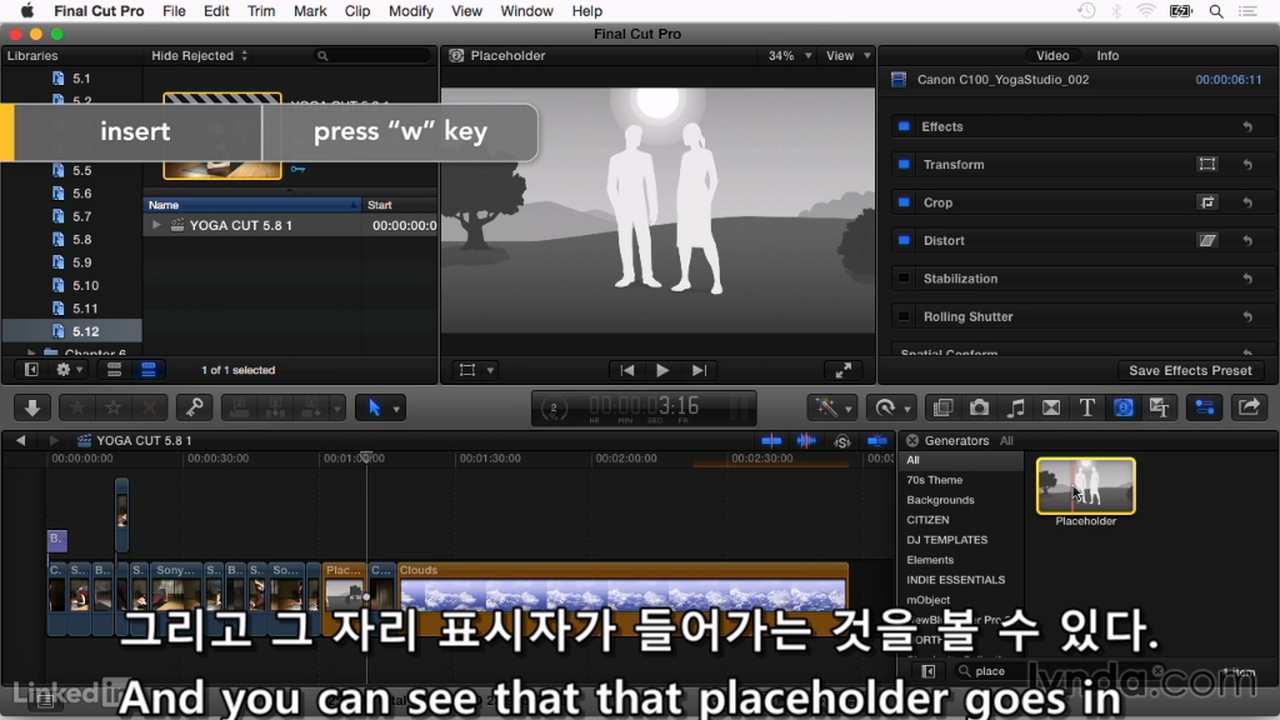Reset the Rolling Shutter section
This screenshot has width=1280, height=720.
(x=1248, y=317)
